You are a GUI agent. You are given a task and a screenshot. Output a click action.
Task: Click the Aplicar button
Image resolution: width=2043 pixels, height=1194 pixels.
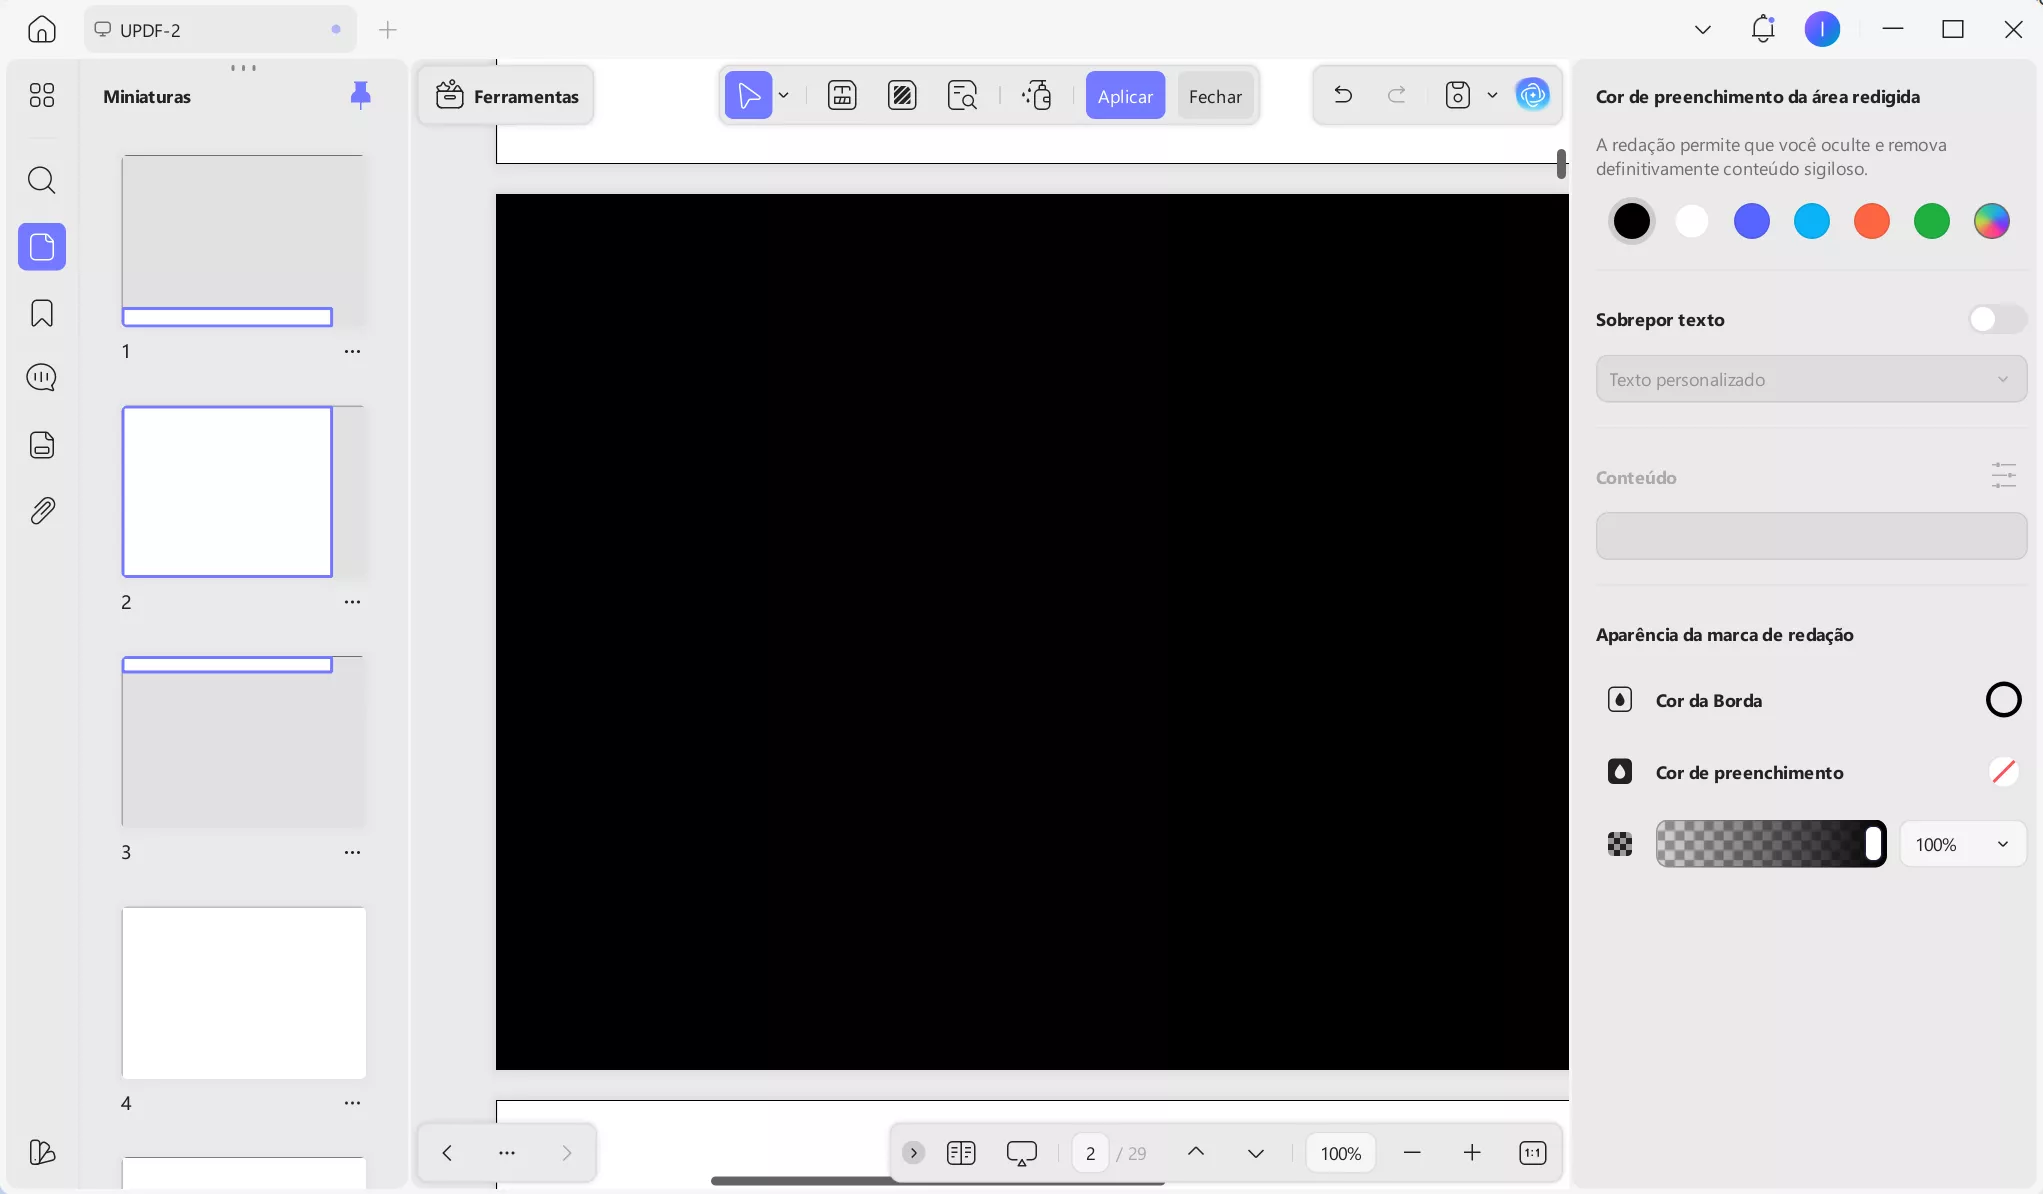point(1125,96)
